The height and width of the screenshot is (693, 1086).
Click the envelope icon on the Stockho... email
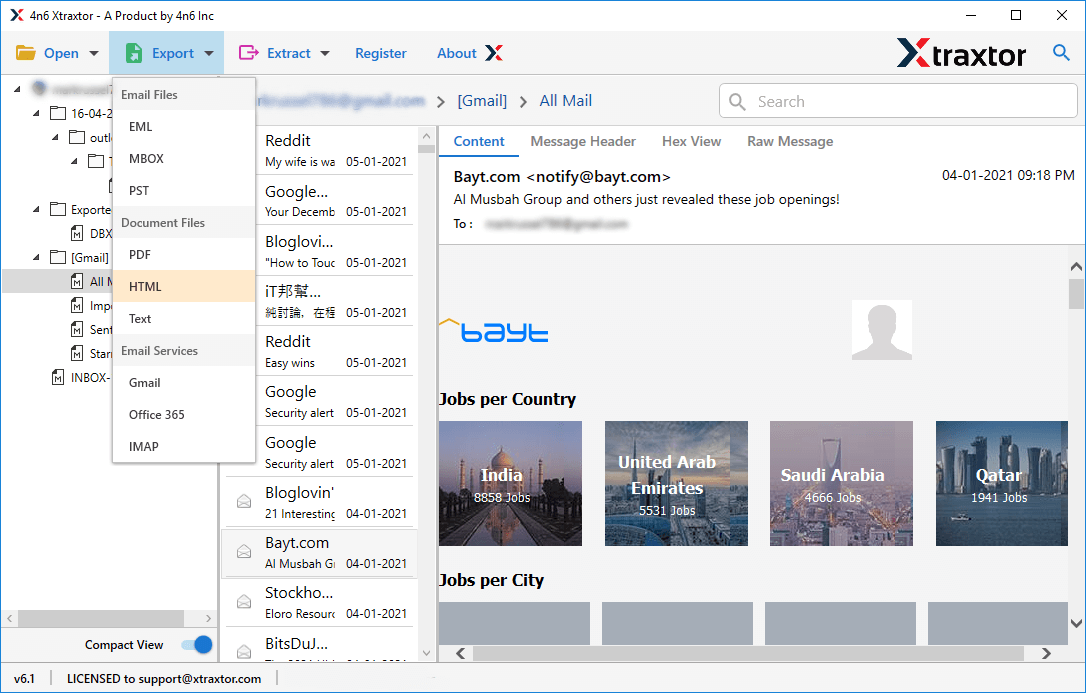[x=244, y=602]
